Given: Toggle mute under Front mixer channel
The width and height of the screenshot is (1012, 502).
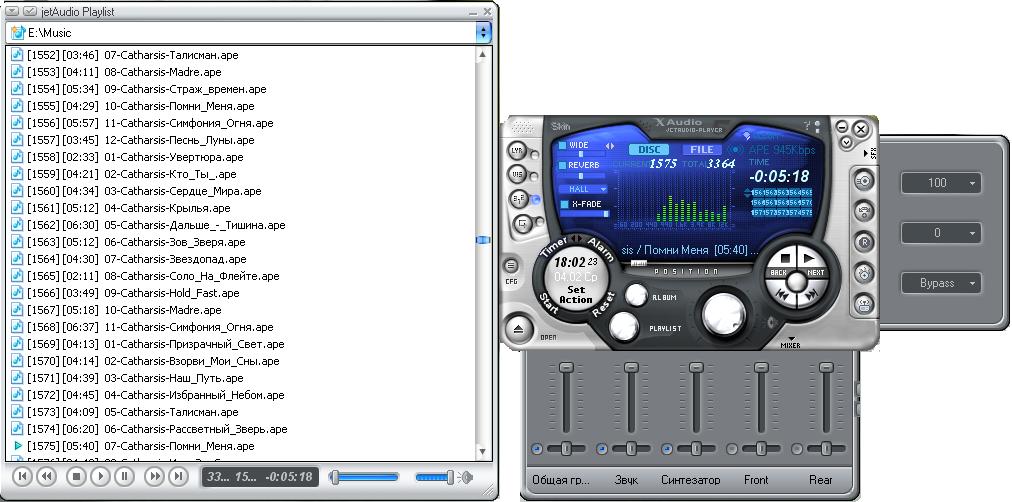Looking at the screenshot, I should (733, 449).
